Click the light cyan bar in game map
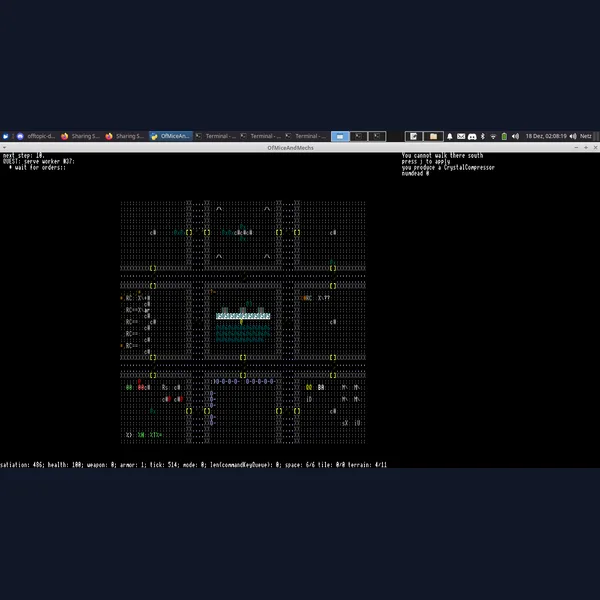Screen dimensions: 600x600 [243, 316]
